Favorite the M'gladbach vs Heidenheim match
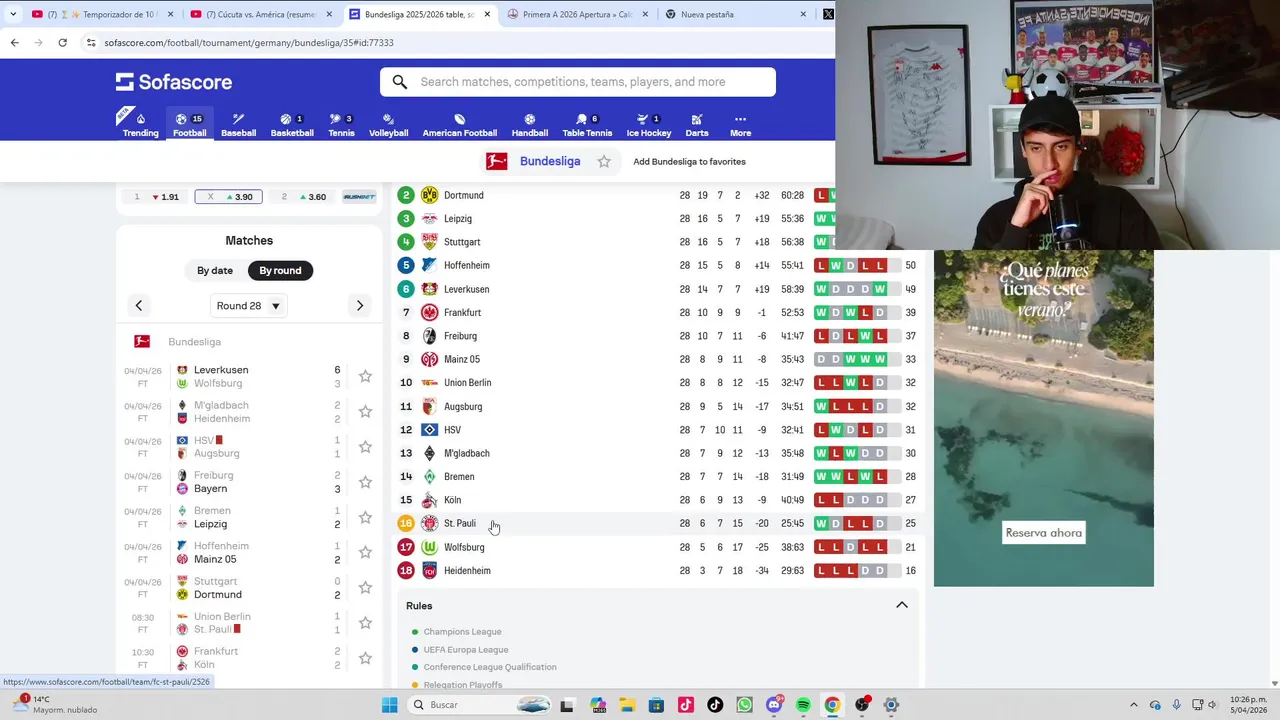The height and width of the screenshot is (720, 1280). point(365,411)
